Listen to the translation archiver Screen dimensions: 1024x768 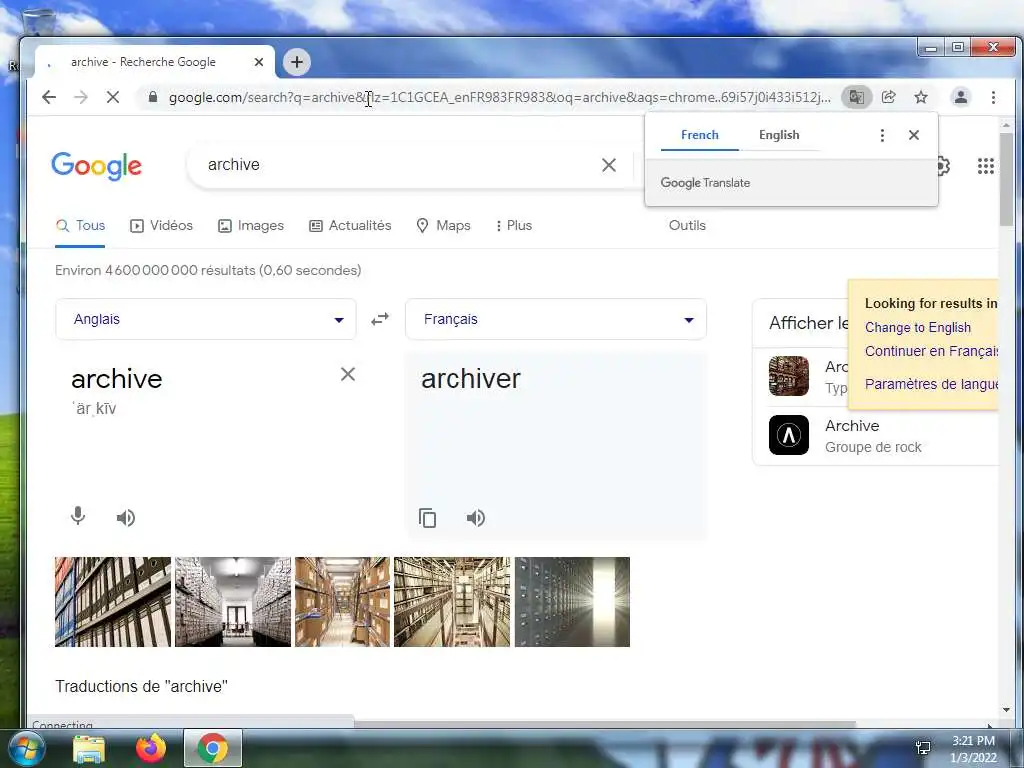[x=475, y=518]
